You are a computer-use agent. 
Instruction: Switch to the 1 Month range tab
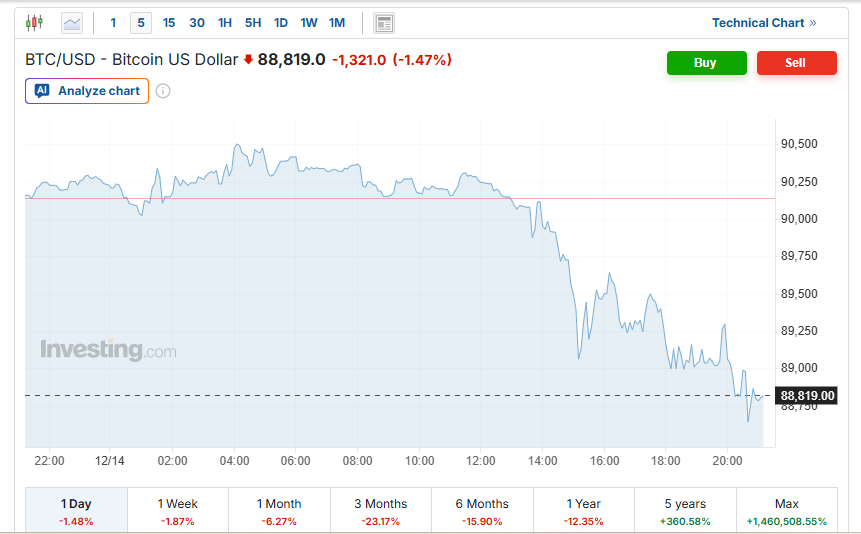pos(279,510)
